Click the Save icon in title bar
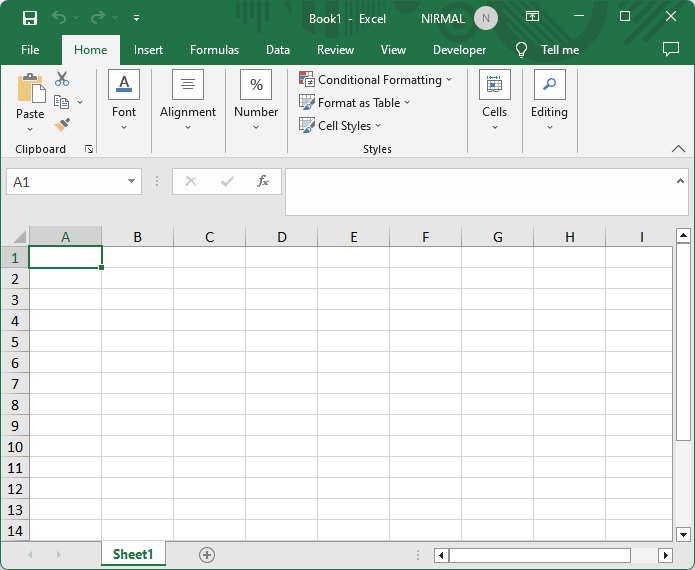 pos(30,18)
